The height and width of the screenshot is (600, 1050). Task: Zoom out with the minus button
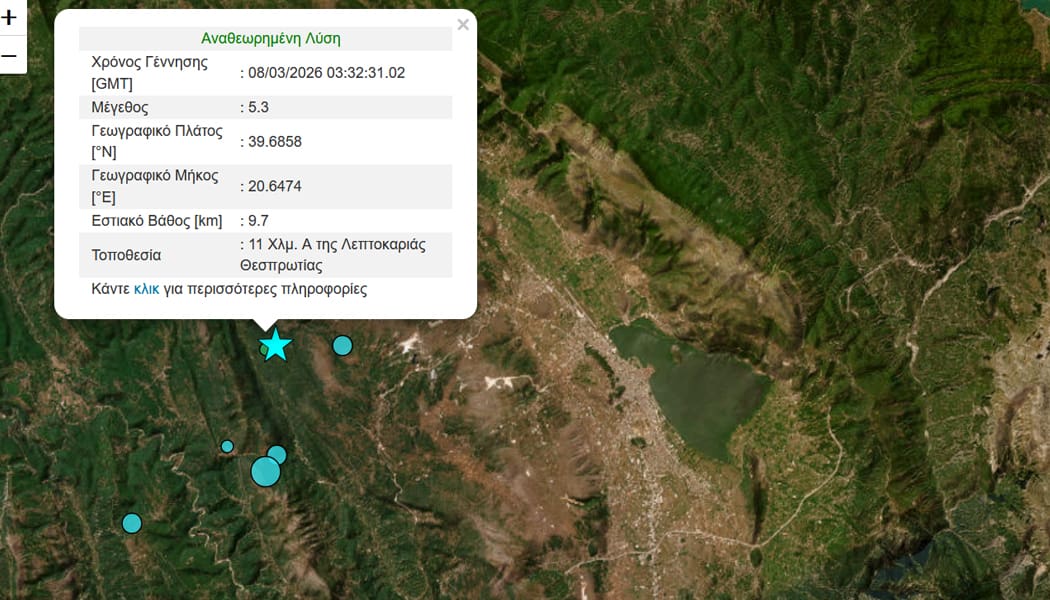9,55
